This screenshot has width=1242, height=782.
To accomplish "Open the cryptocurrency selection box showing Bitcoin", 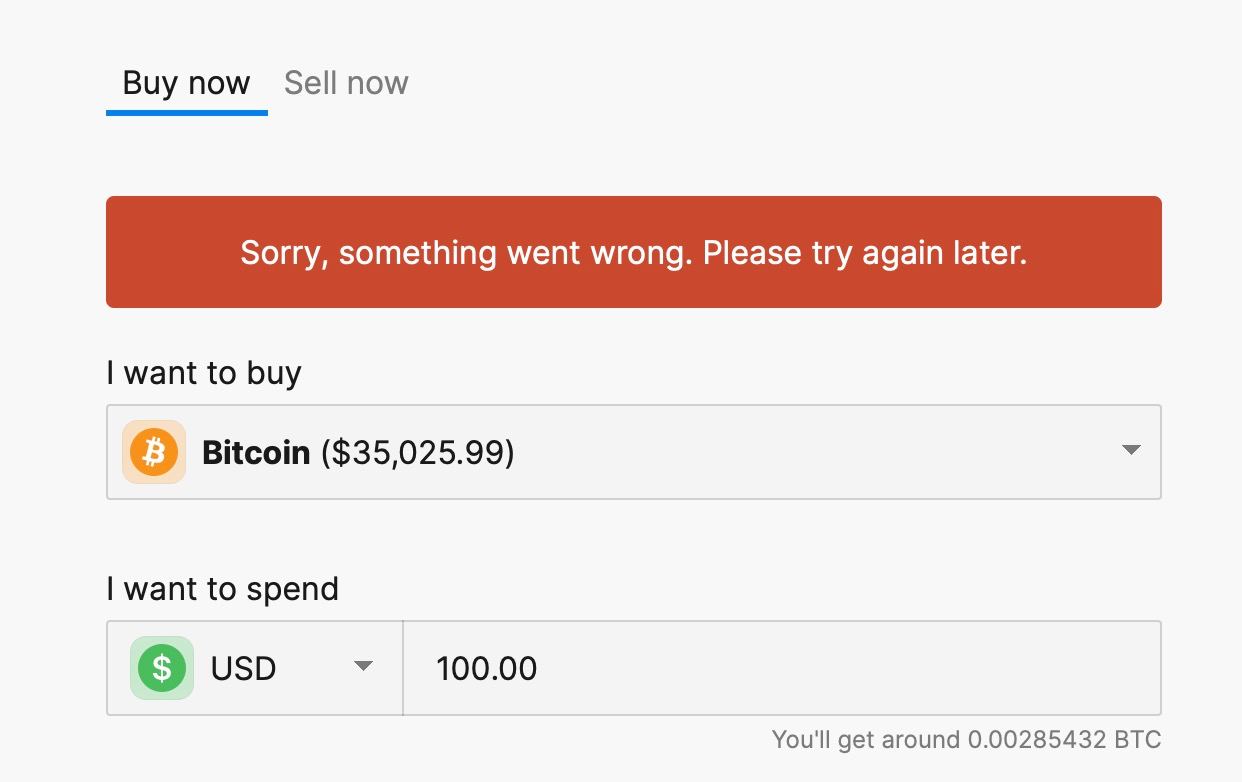I will point(634,452).
